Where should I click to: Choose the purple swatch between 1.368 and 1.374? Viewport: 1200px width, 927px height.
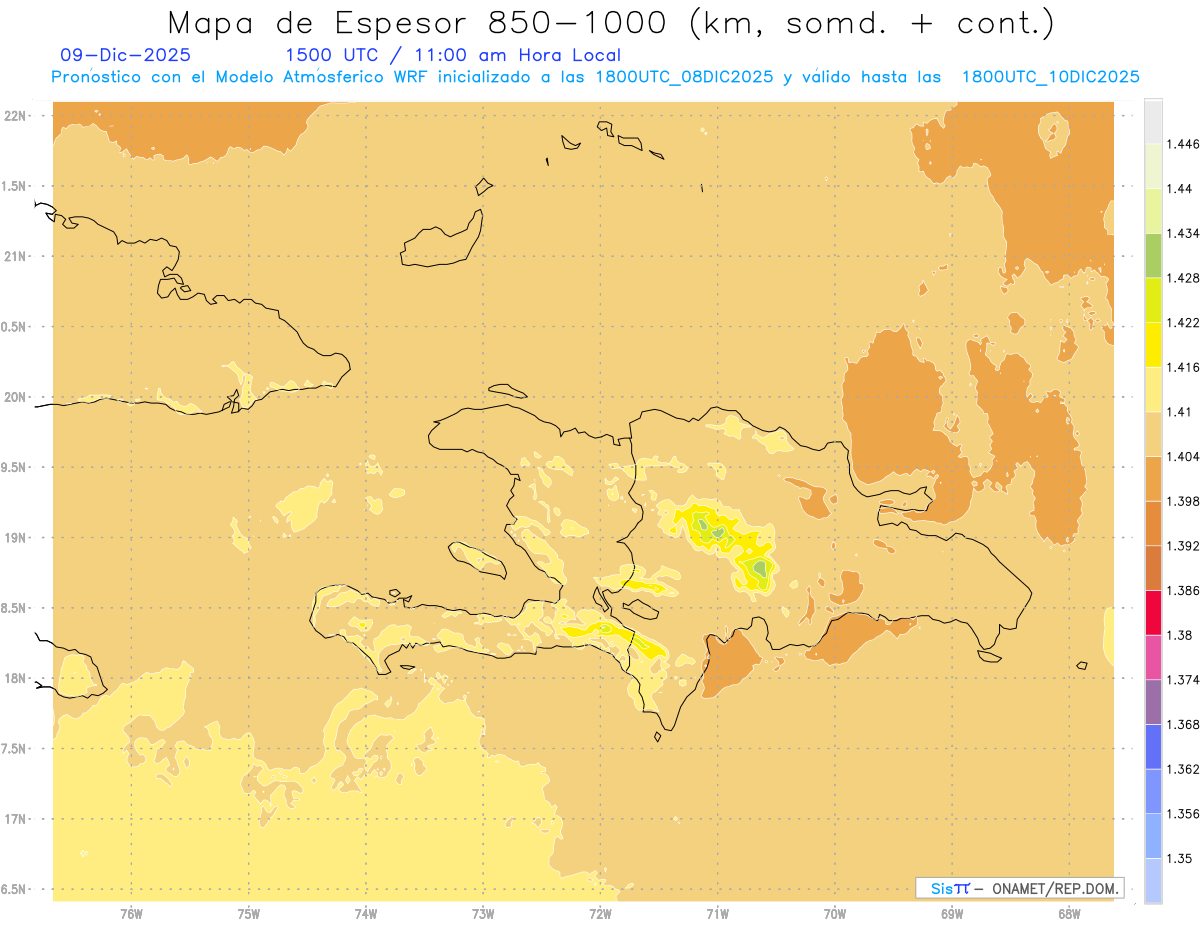pos(1153,702)
